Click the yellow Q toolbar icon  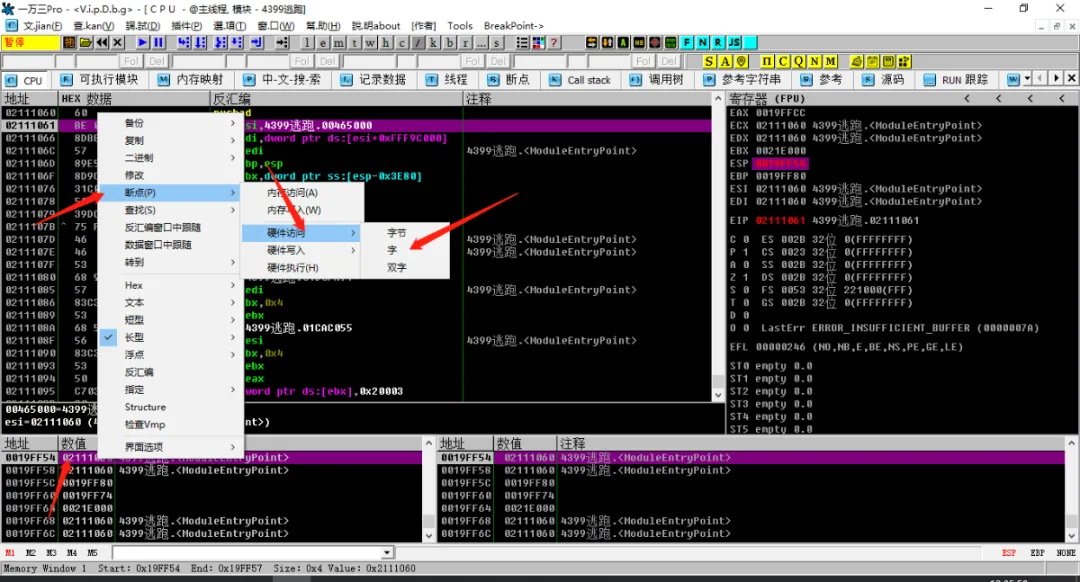coord(799,61)
